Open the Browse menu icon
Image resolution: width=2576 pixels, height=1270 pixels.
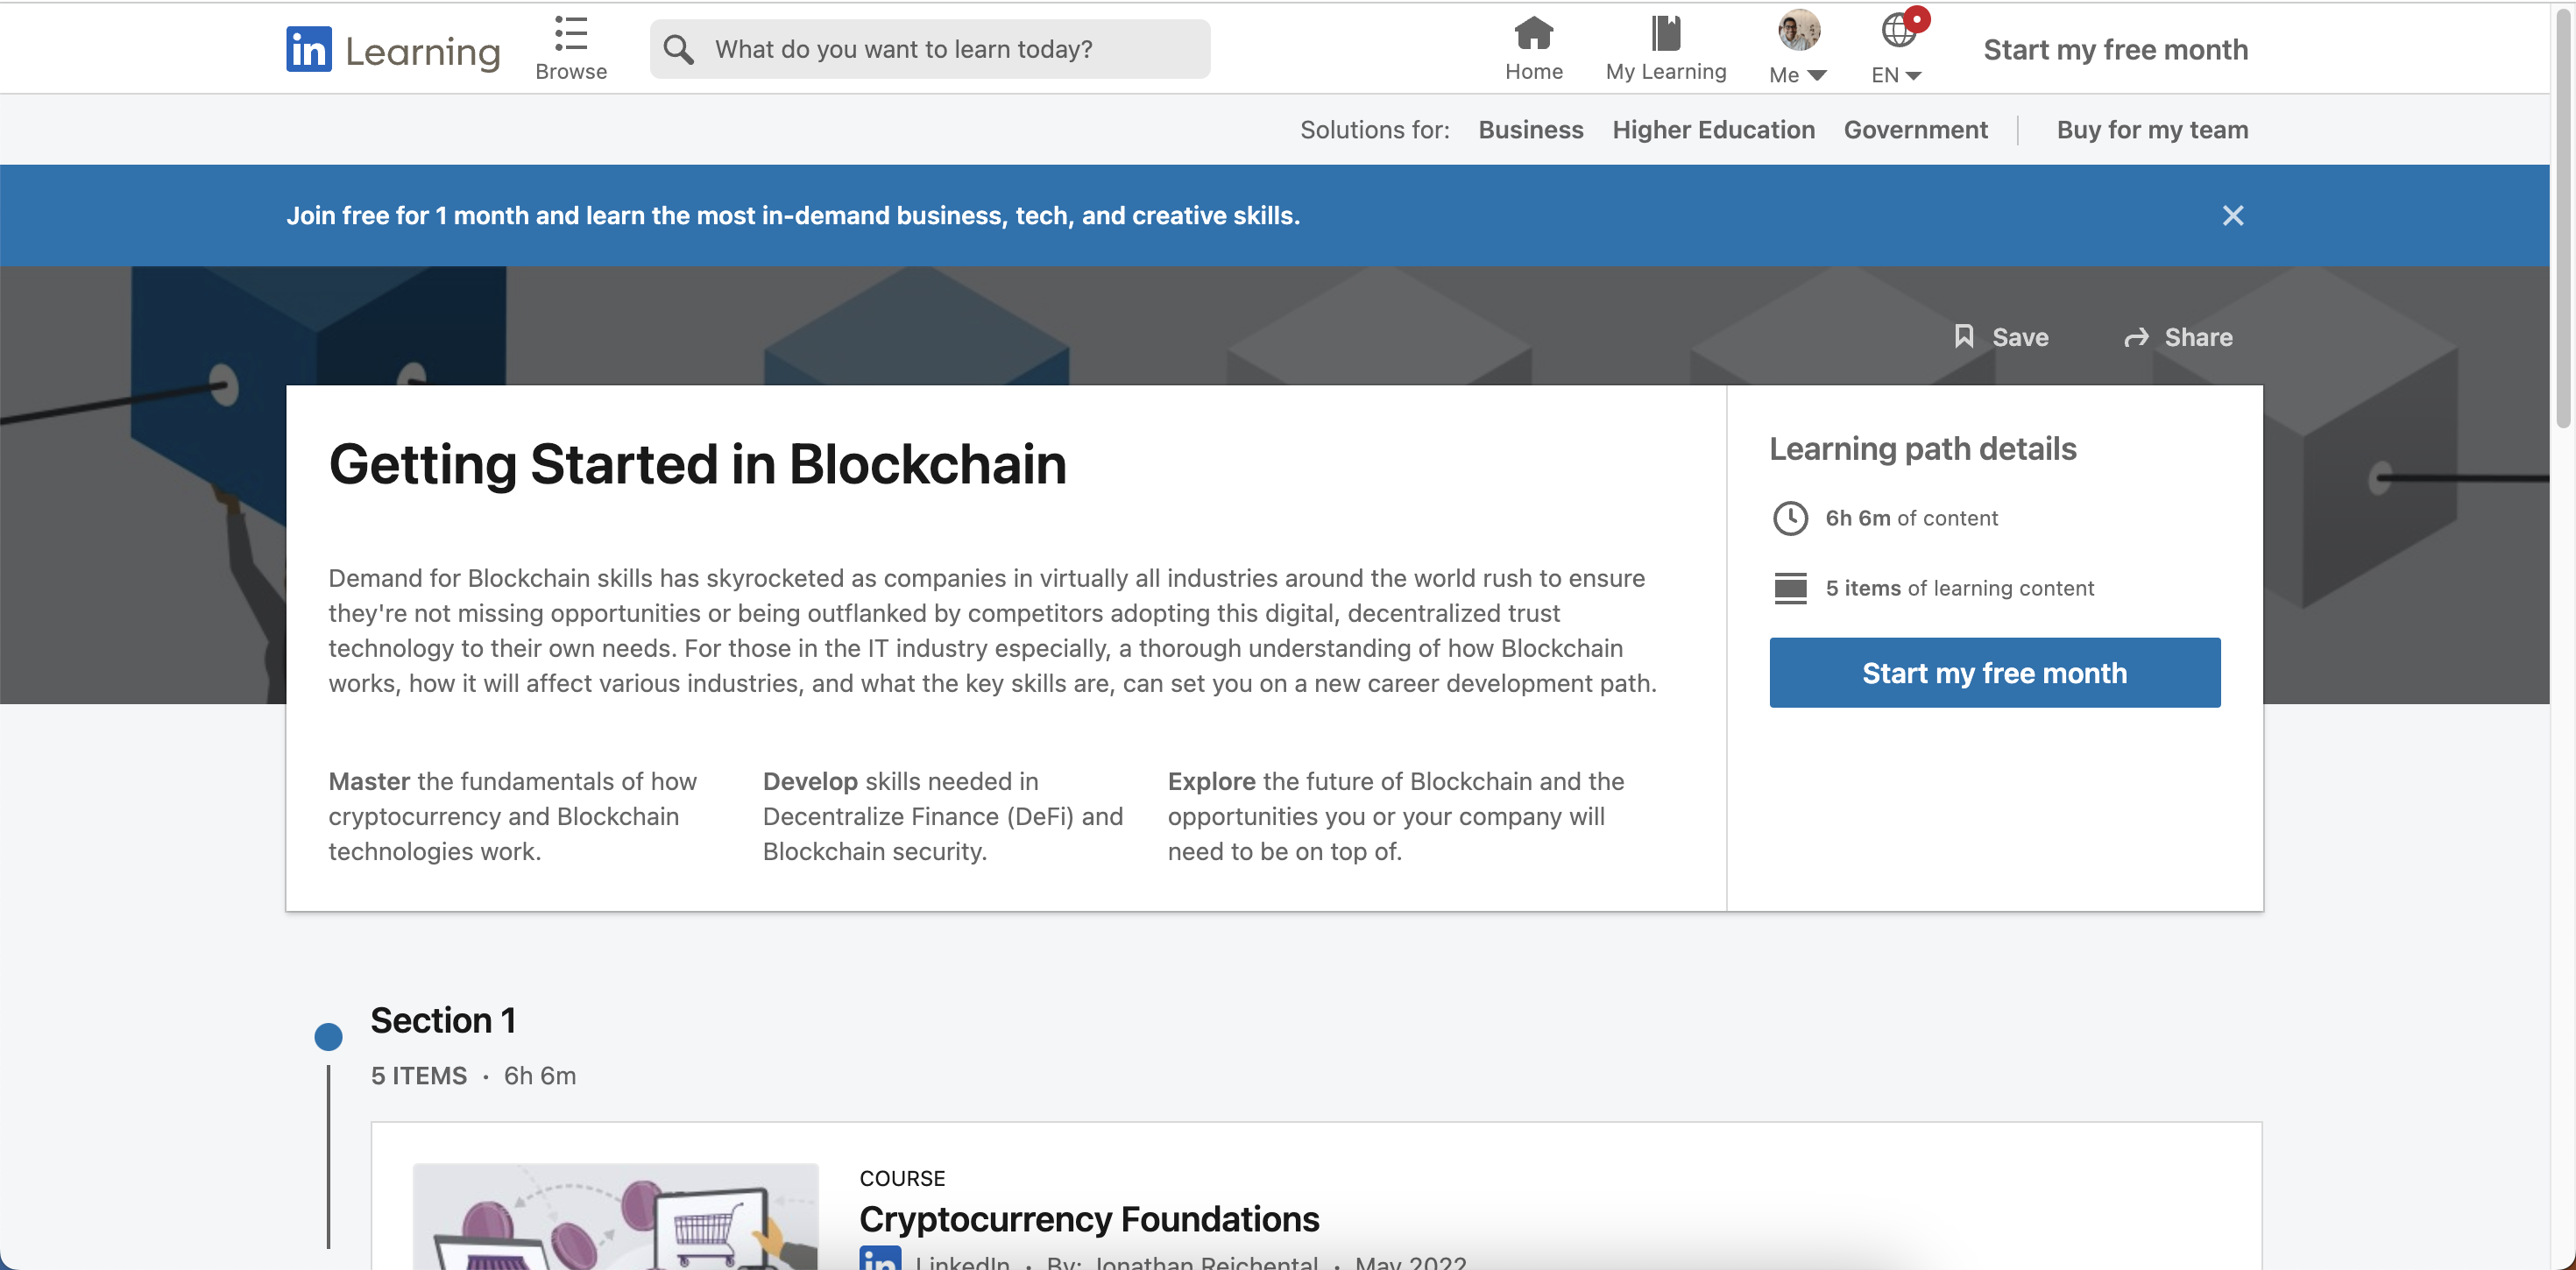[x=571, y=34]
